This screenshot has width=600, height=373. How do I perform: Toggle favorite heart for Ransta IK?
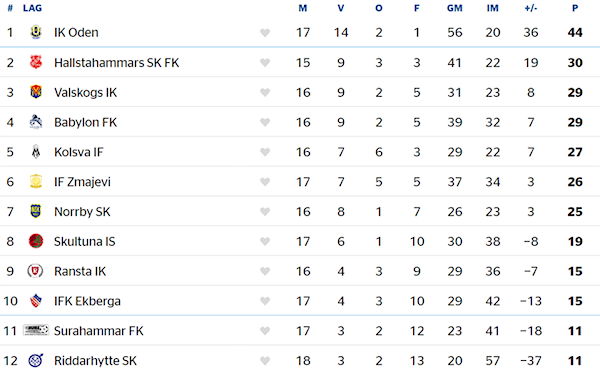coord(265,272)
